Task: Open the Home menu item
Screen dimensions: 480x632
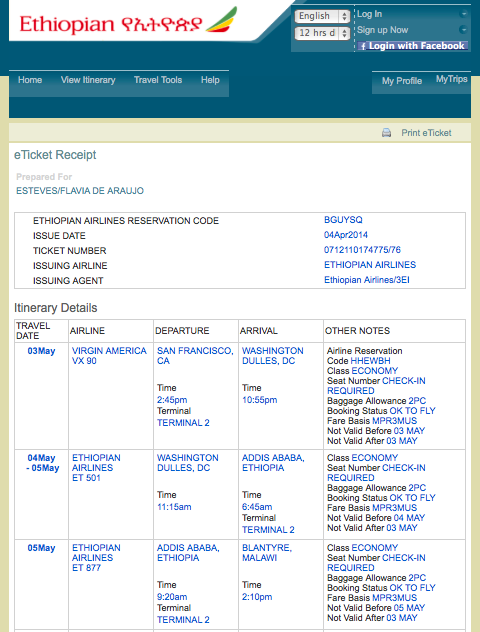Action: tap(30, 80)
